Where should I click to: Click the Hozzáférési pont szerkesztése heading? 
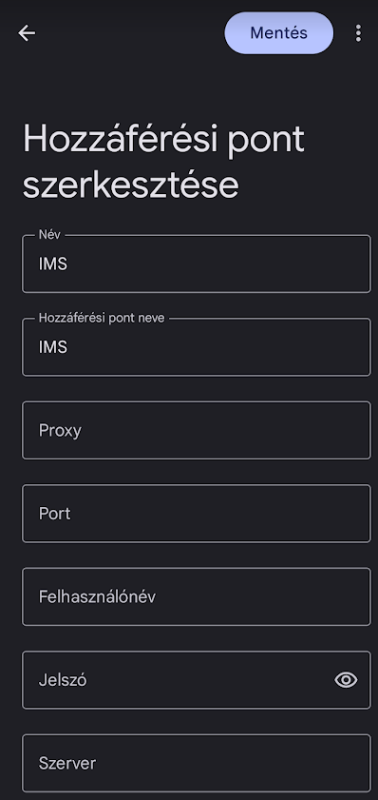pos(164,161)
